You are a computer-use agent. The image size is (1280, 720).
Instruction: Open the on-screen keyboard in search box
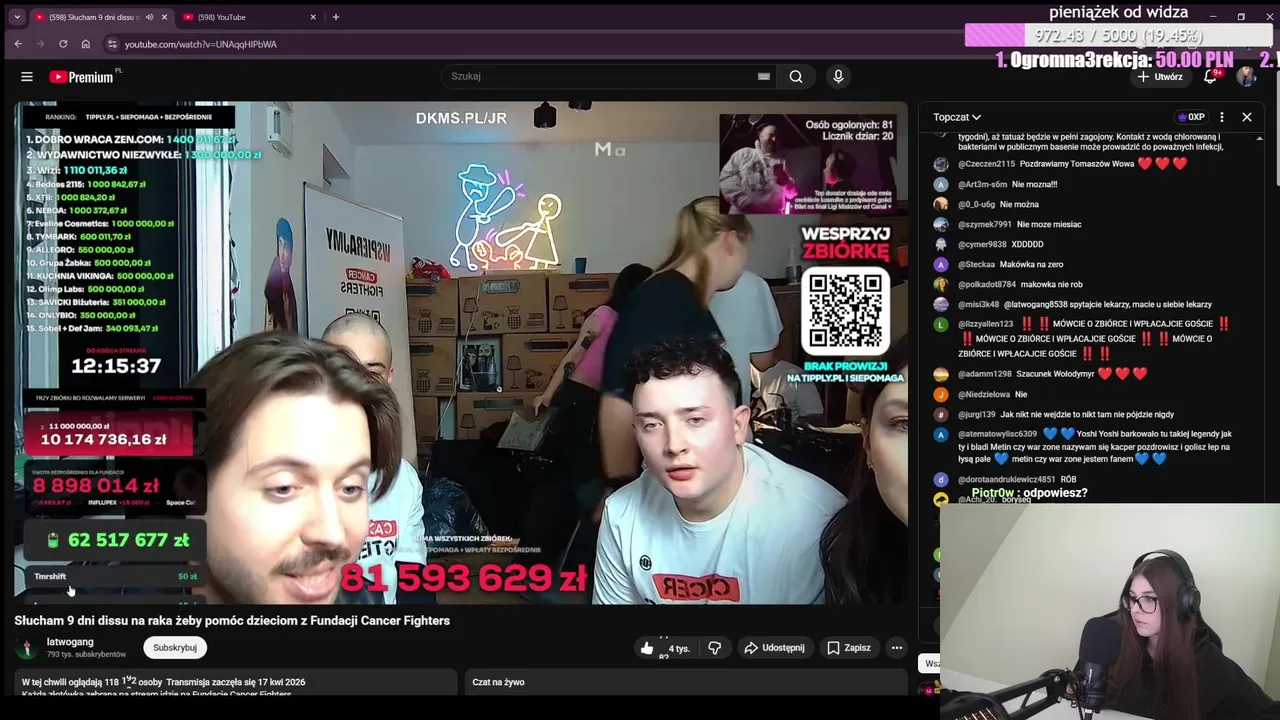pyautogui.click(x=763, y=76)
